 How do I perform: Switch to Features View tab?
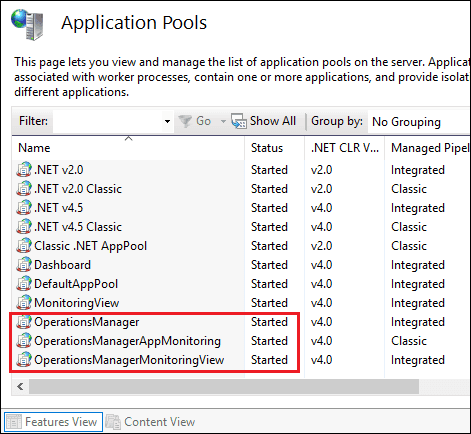click(x=53, y=422)
